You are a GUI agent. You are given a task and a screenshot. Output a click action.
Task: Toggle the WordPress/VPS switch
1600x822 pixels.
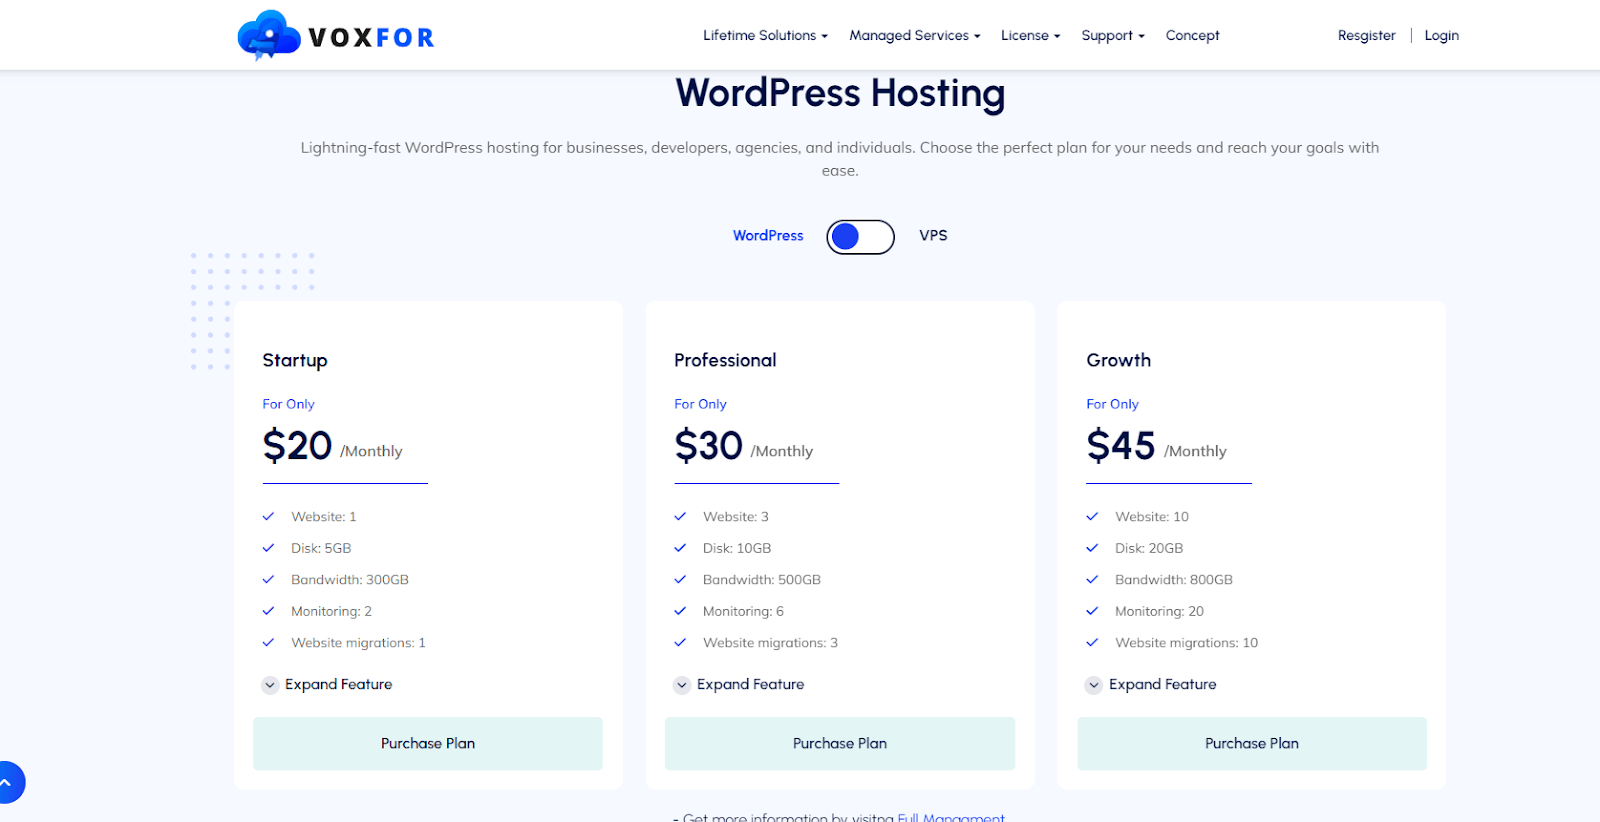860,237
